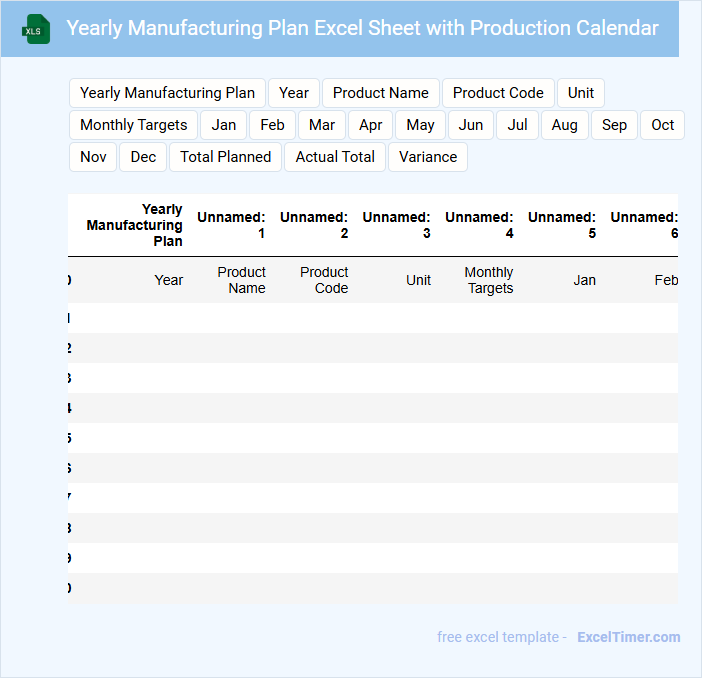This screenshot has height=678, width=702.
Task: Select the Monthly Targets tag
Action: tap(133, 125)
